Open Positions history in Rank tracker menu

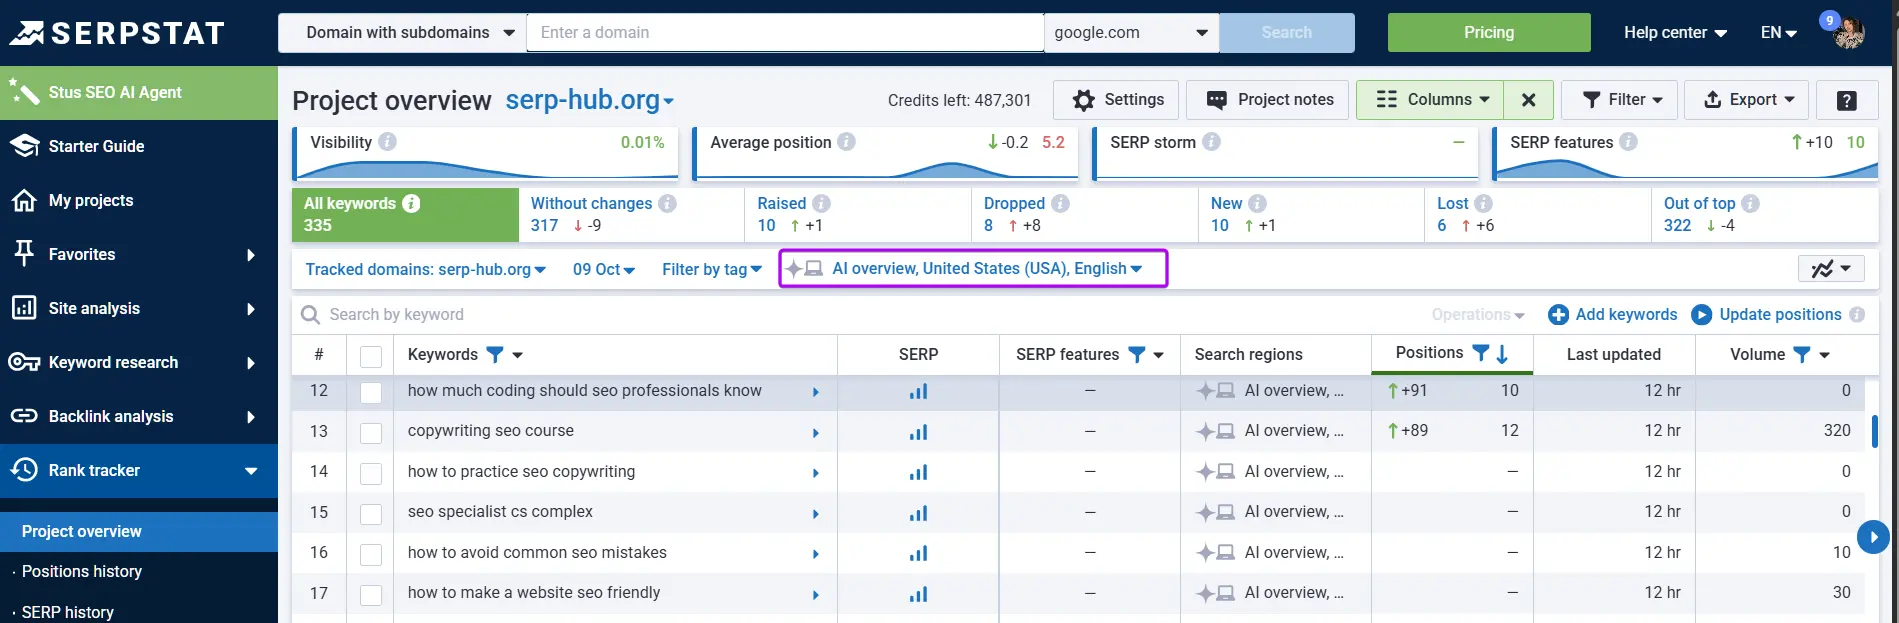[82, 571]
